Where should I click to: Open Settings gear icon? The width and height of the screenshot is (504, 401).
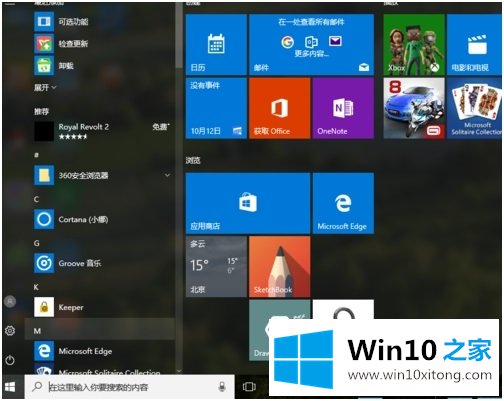[x=10, y=331]
